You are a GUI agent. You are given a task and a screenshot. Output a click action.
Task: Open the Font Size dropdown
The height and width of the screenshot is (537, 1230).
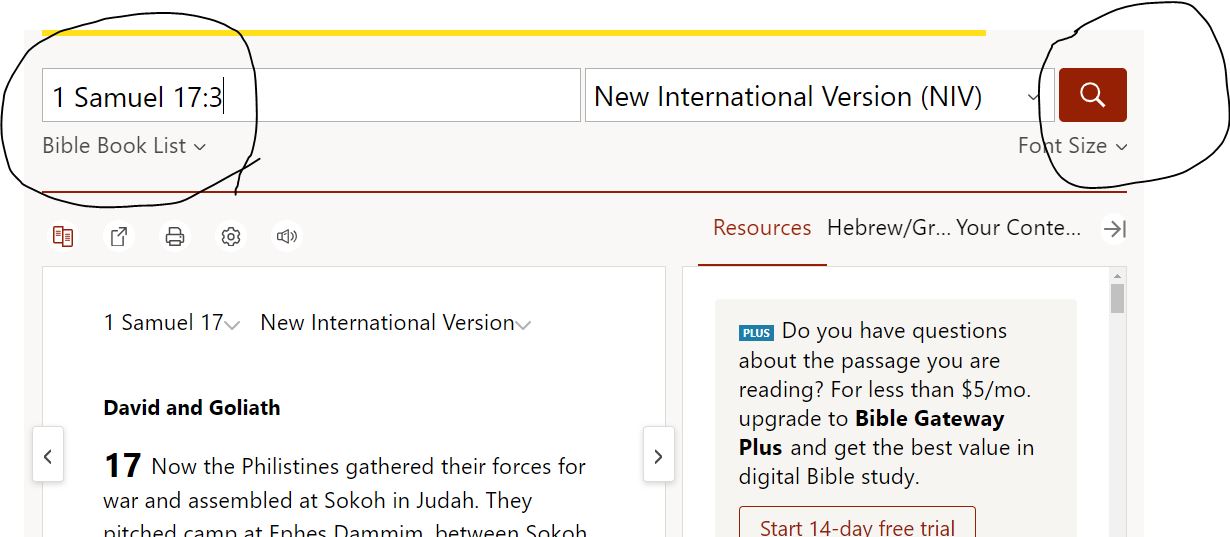click(1071, 146)
